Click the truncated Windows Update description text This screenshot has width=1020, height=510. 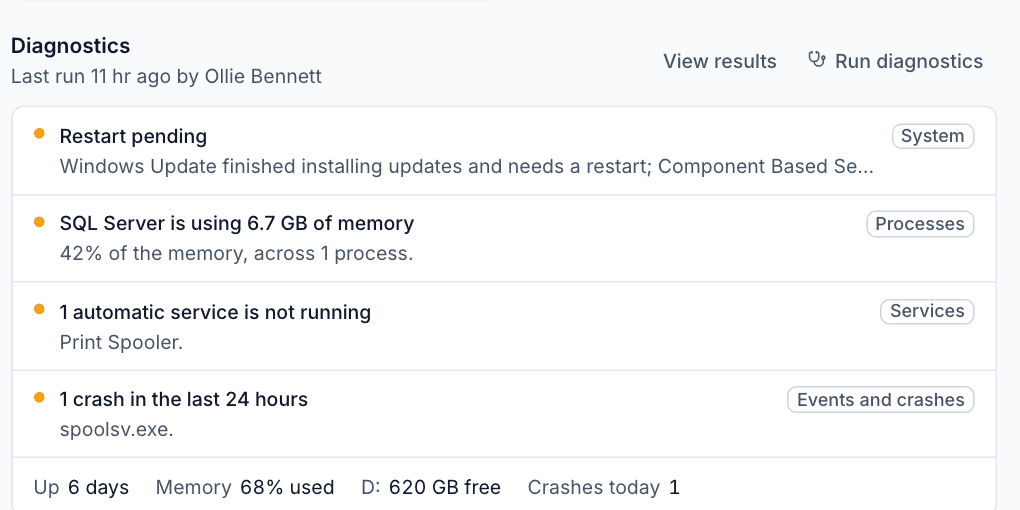pos(466,167)
